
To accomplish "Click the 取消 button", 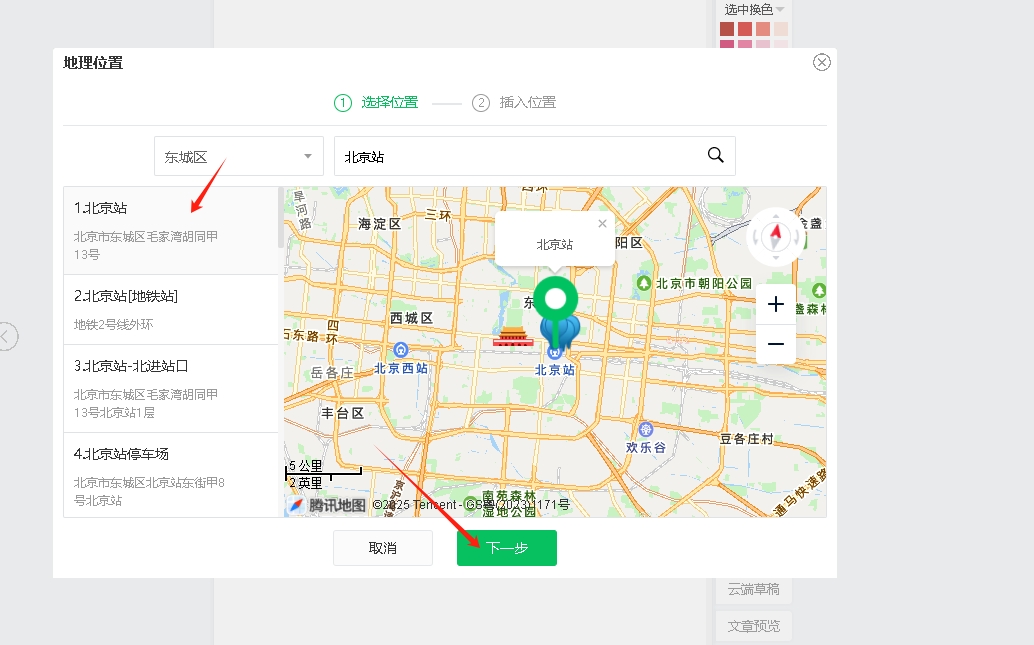I will [x=383, y=548].
